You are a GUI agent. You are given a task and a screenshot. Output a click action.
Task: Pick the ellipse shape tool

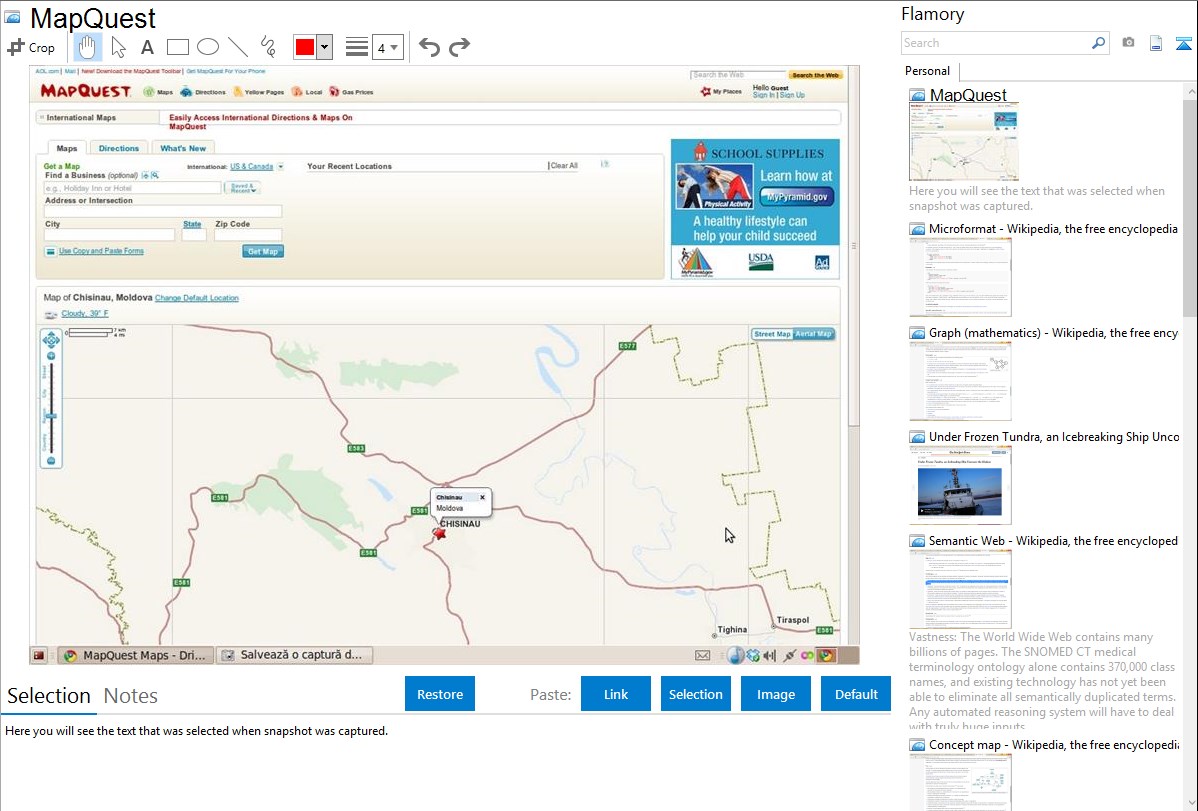208,47
